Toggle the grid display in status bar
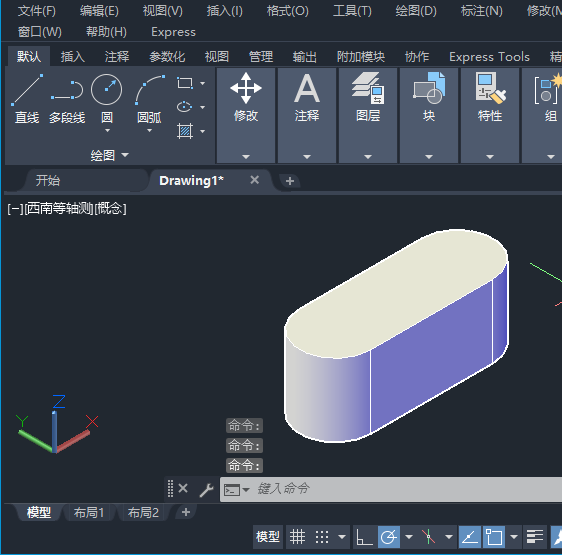The height and width of the screenshot is (555, 562). coord(297,537)
